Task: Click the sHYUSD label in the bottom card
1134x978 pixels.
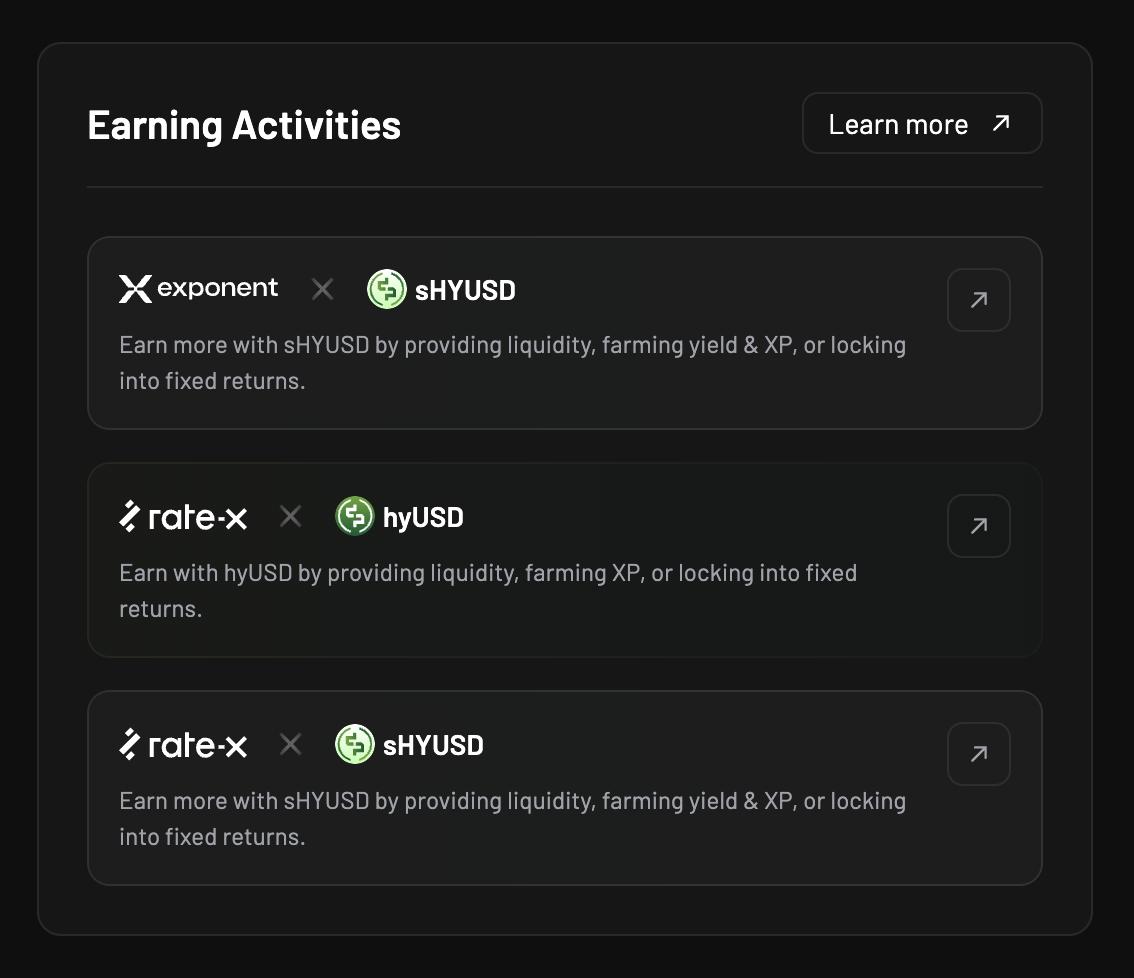Action: point(433,745)
